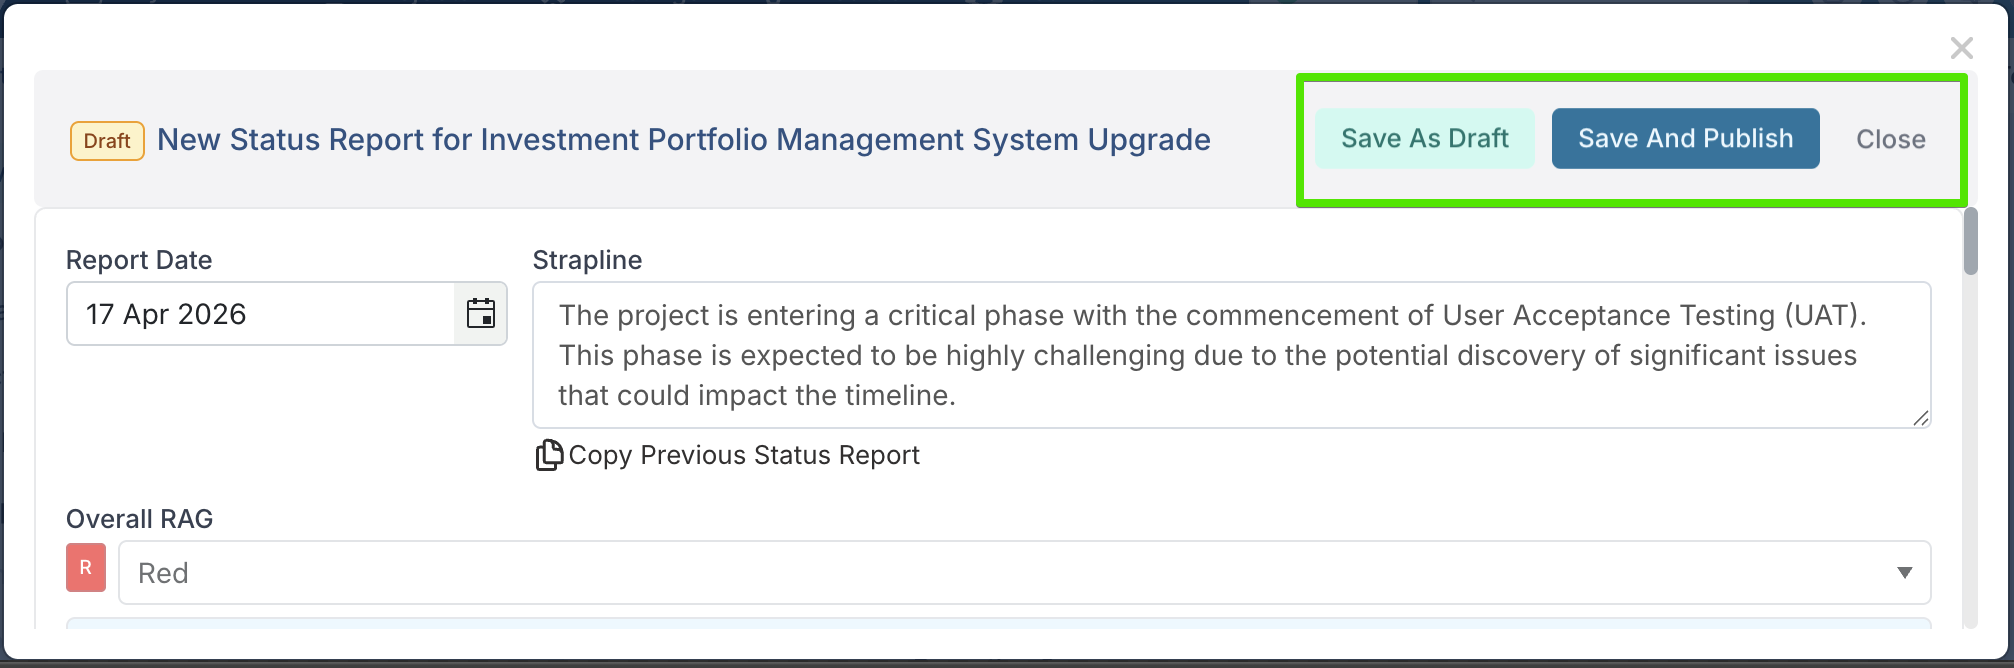The width and height of the screenshot is (2014, 668).
Task: Click the light blue panel below Overall RAG
Action: coord(998,624)
